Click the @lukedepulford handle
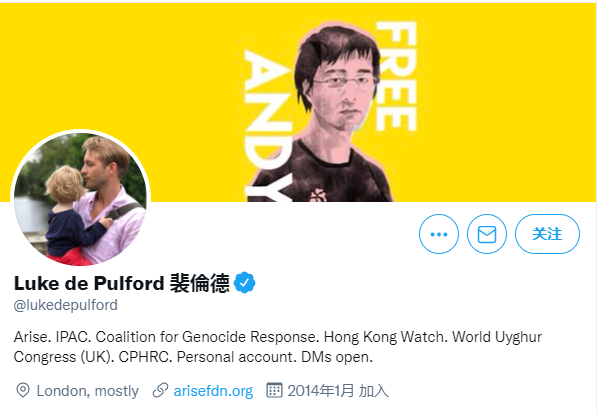This screenshot has width=604, height=414. [x=65, y=305]
